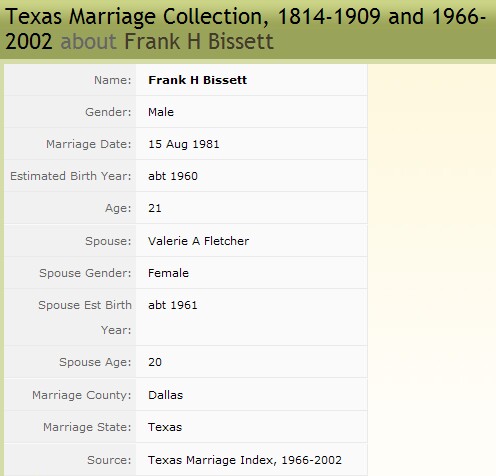Viewport: 496px width, 476px height.
Task: Click the 'Spouse:' field label
Action: click(108, 241)
